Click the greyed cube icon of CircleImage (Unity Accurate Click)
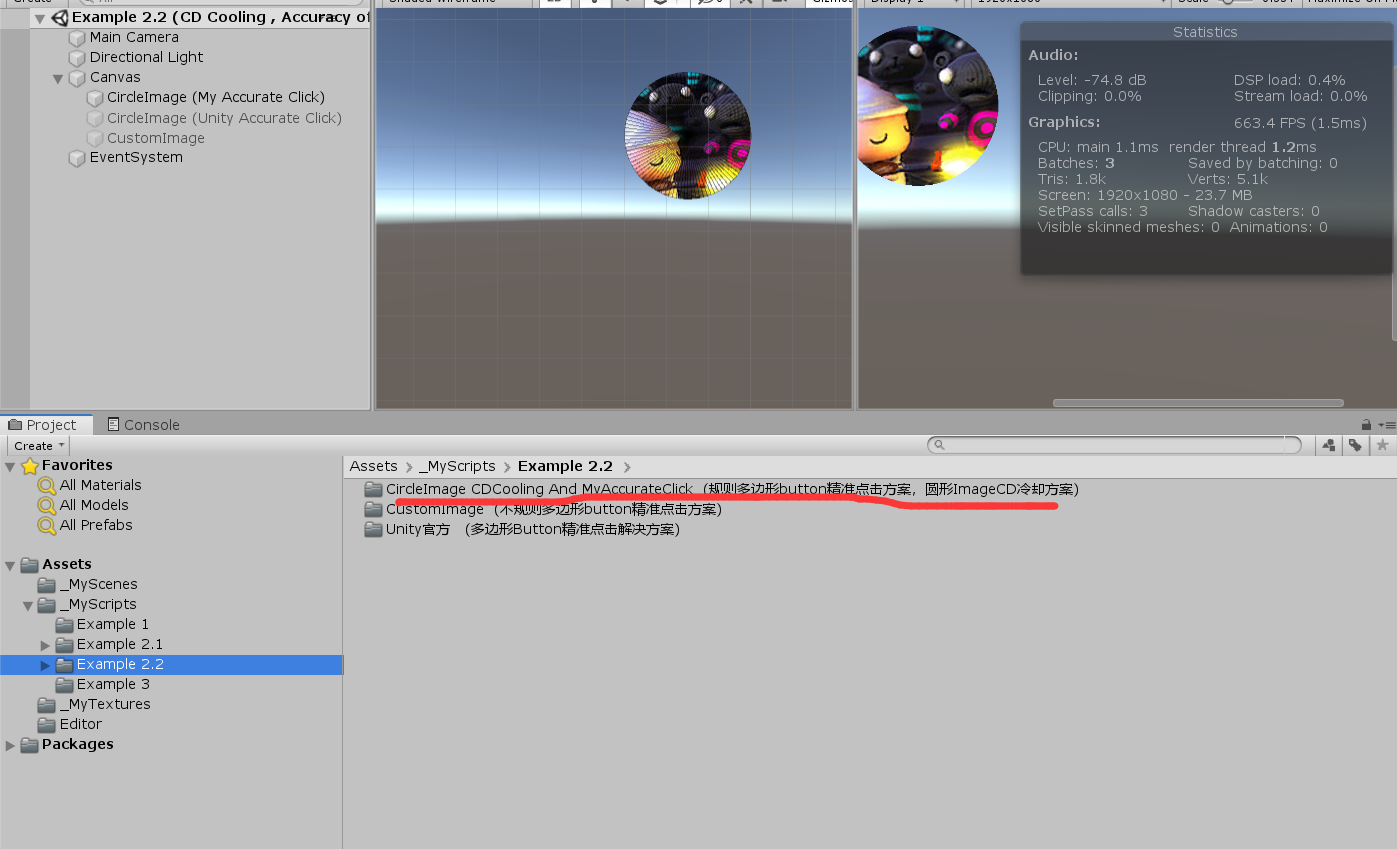Screen dimensions: 1397x849 (95, 118)
